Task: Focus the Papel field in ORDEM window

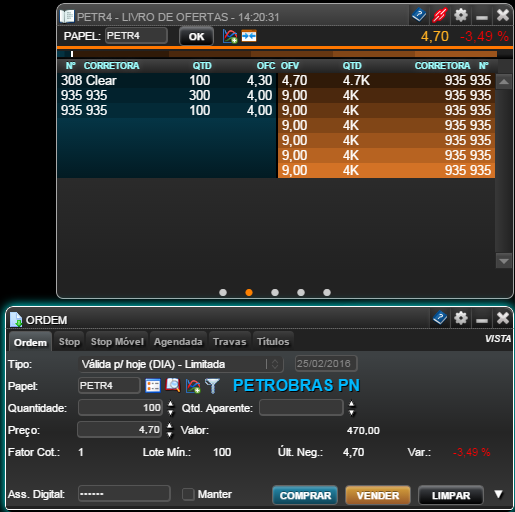Action: click(109, 385)
